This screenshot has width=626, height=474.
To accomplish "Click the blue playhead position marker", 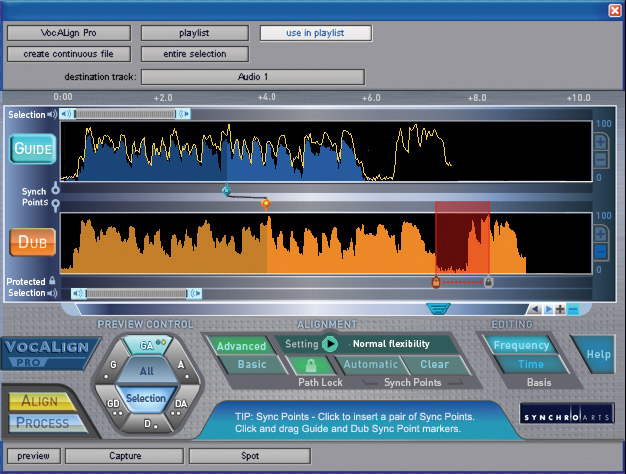I will [x=438, y=309].
